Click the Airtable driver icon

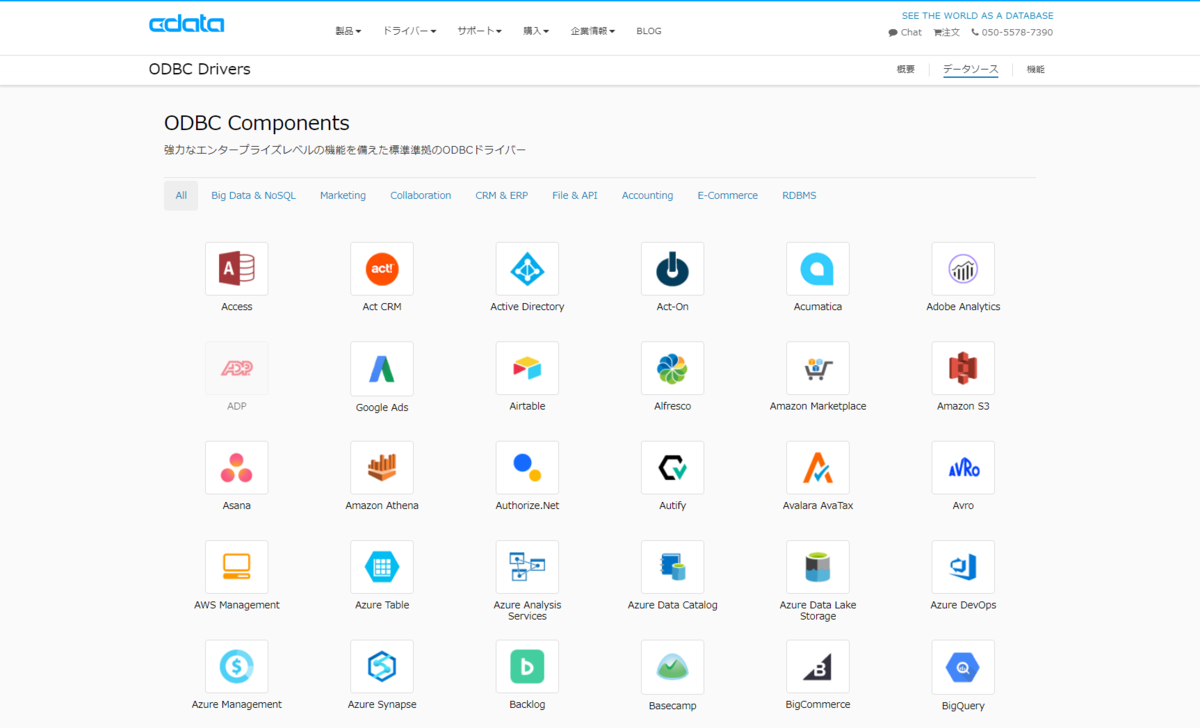[x=527, y=369]
